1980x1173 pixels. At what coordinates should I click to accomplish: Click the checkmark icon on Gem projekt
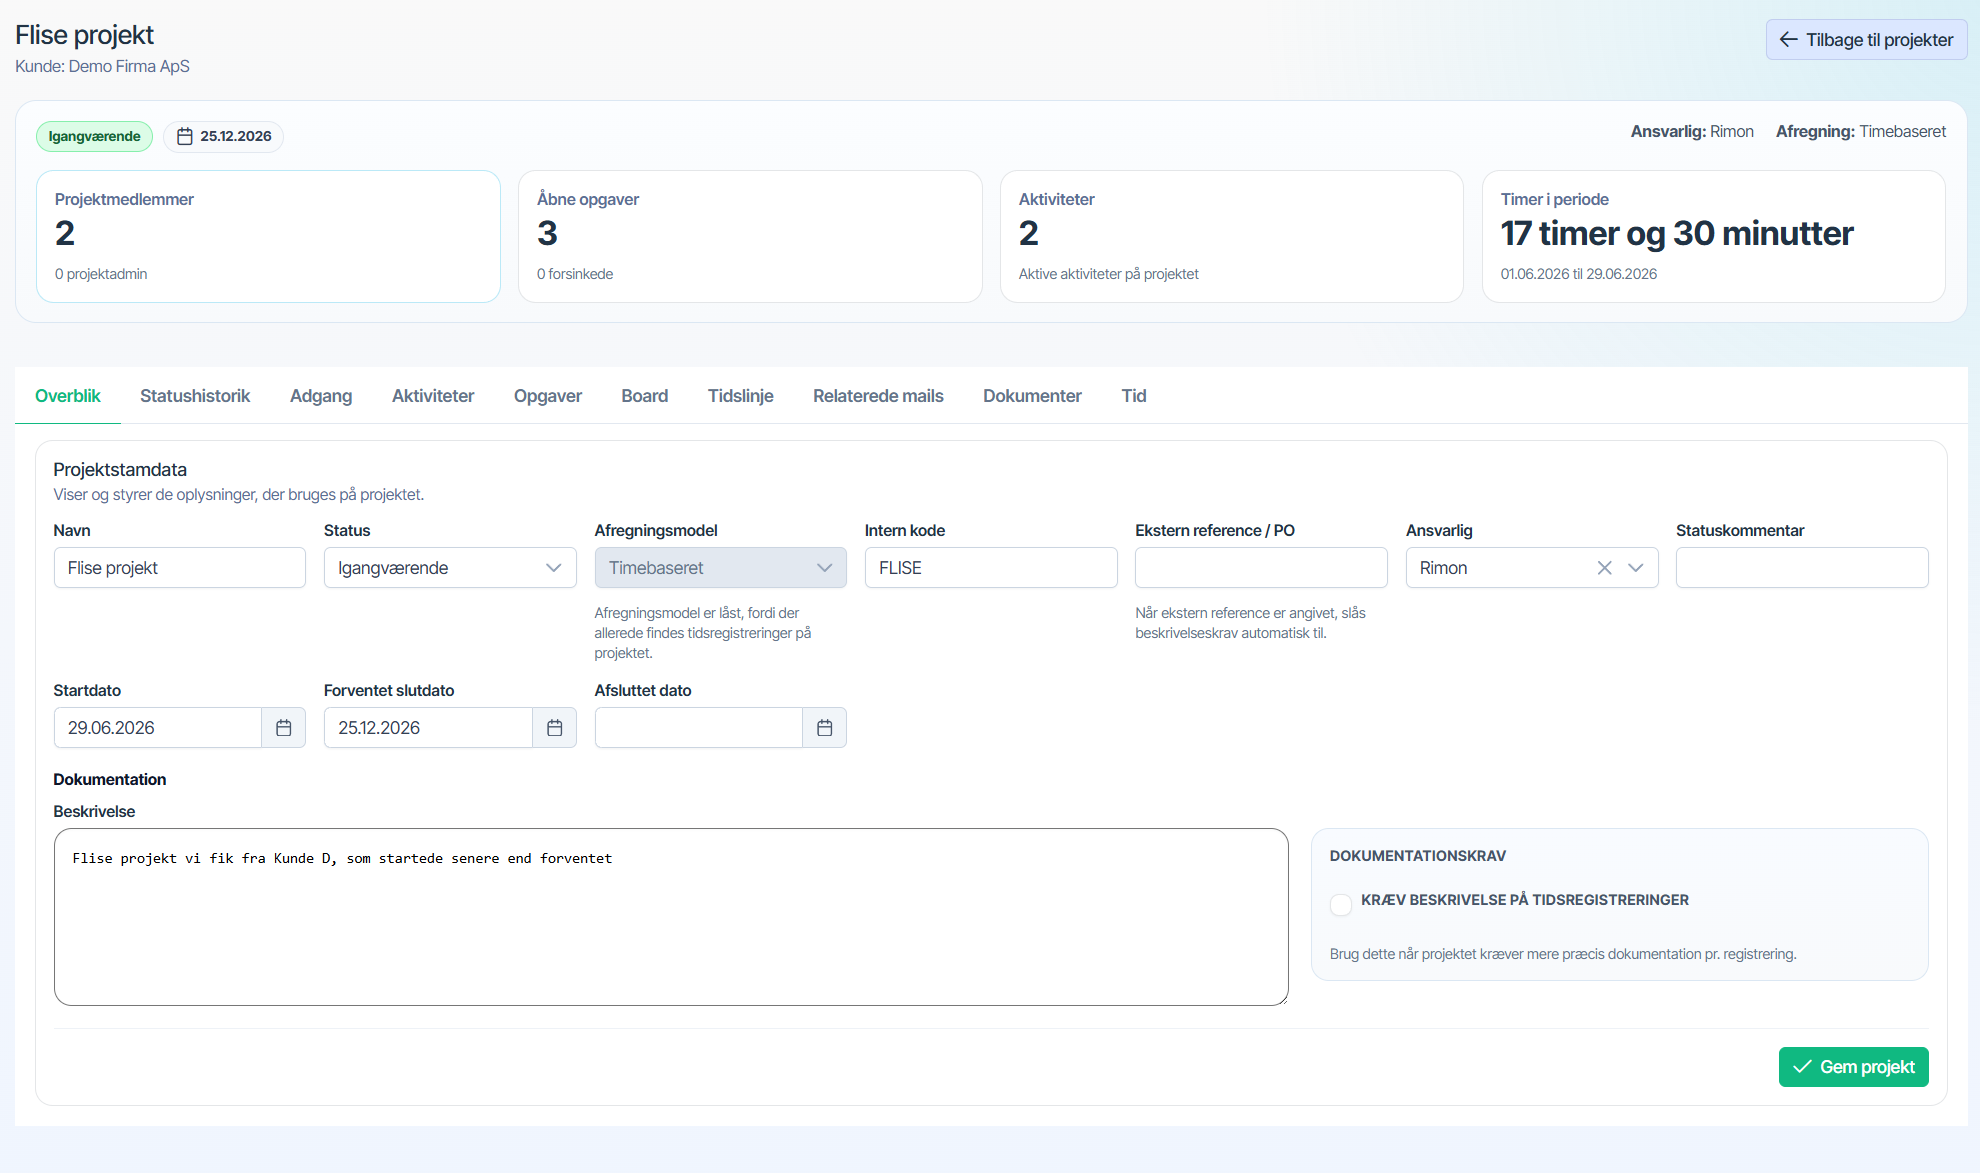tap(1802, 1067)
